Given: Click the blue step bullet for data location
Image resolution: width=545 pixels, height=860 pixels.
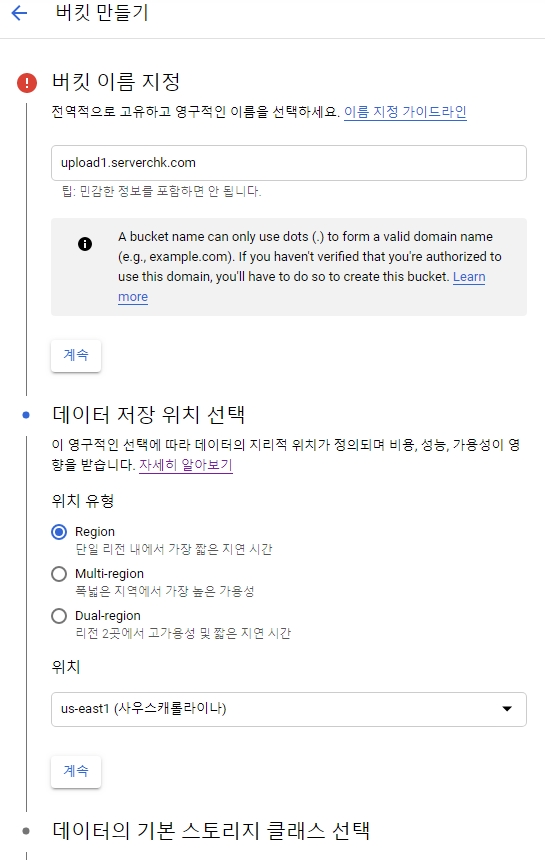Looking at the screenshot, I should pos(26,415).
